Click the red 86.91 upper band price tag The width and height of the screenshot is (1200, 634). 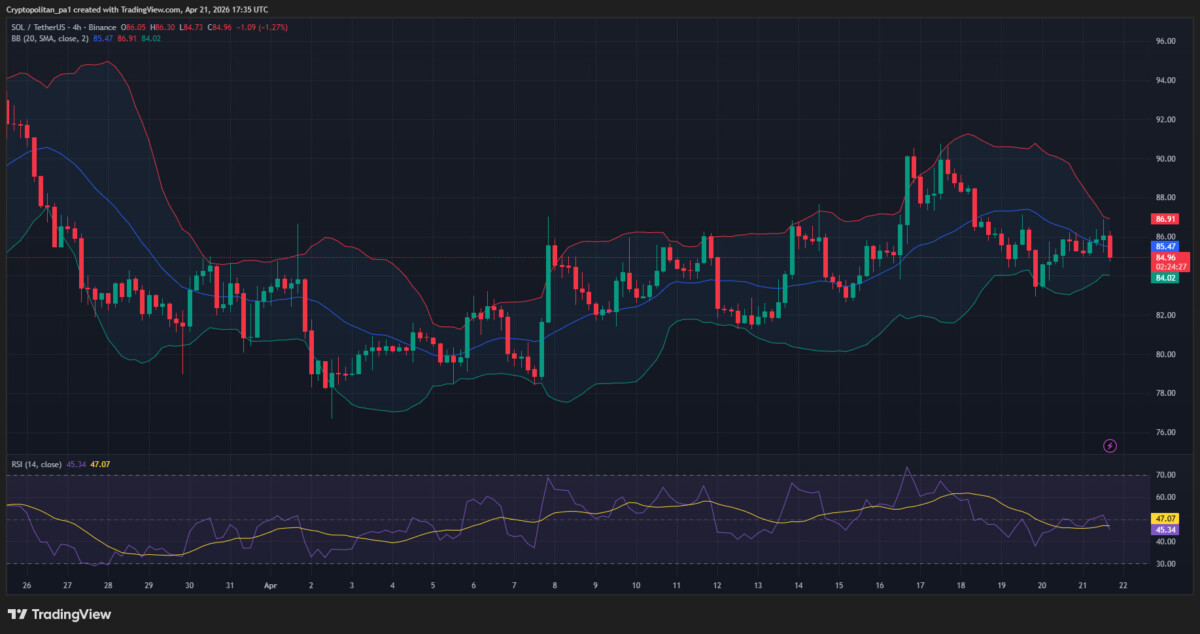coord(1163,219)
